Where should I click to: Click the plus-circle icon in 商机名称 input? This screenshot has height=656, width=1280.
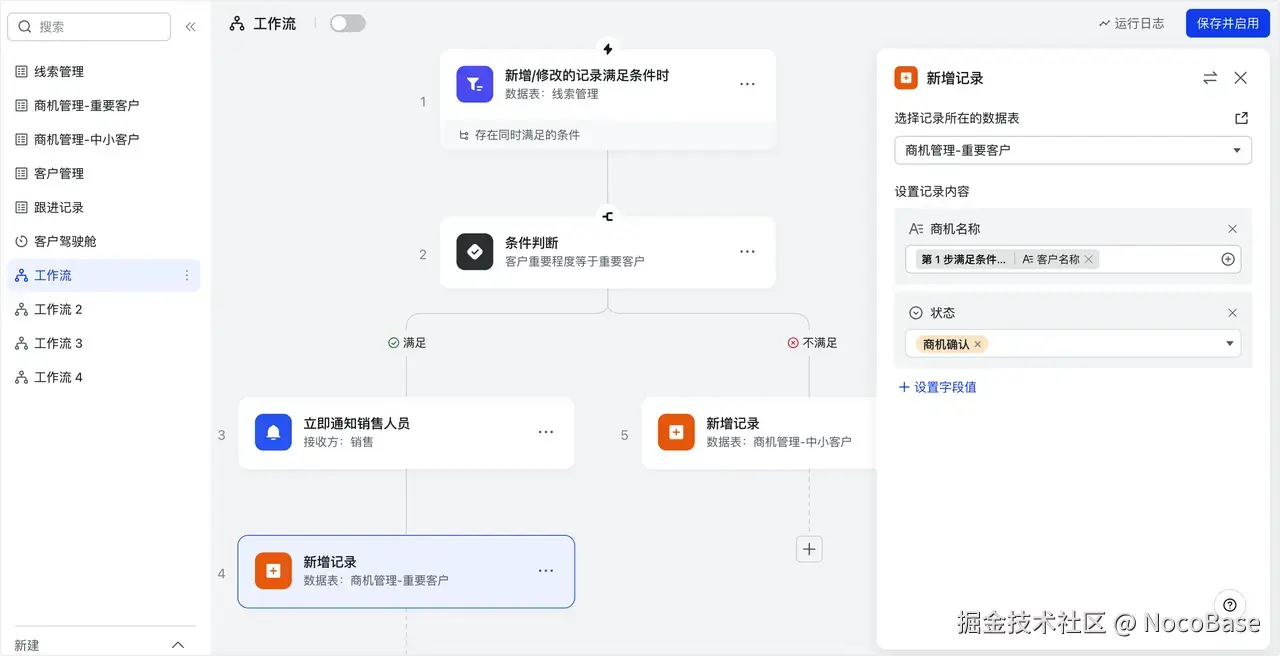pos(1228,259)
